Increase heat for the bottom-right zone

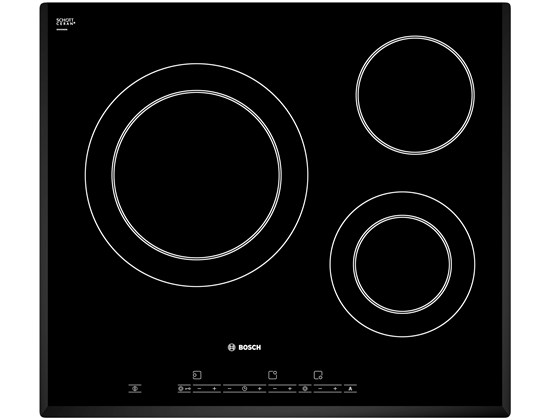pyautogui.click(x=335, y=388)
